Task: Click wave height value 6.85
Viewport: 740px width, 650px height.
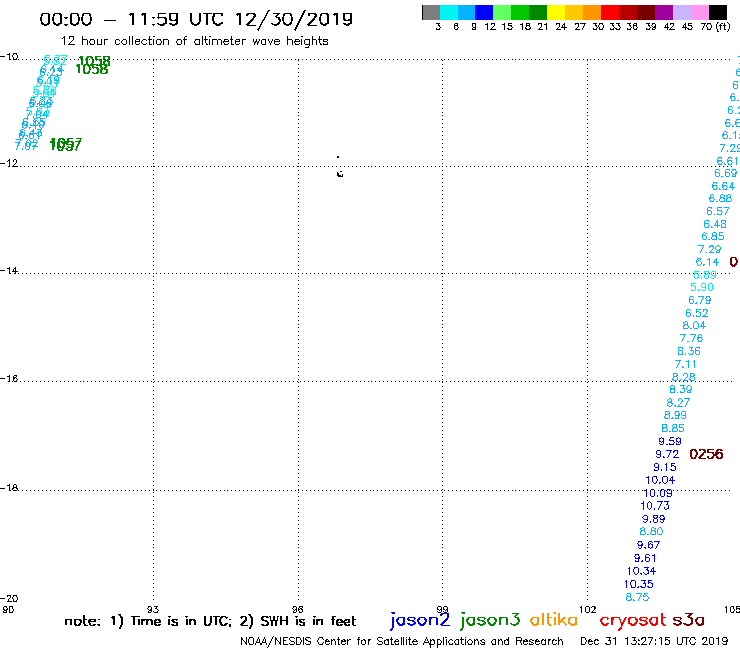Action: click(713, 236)
